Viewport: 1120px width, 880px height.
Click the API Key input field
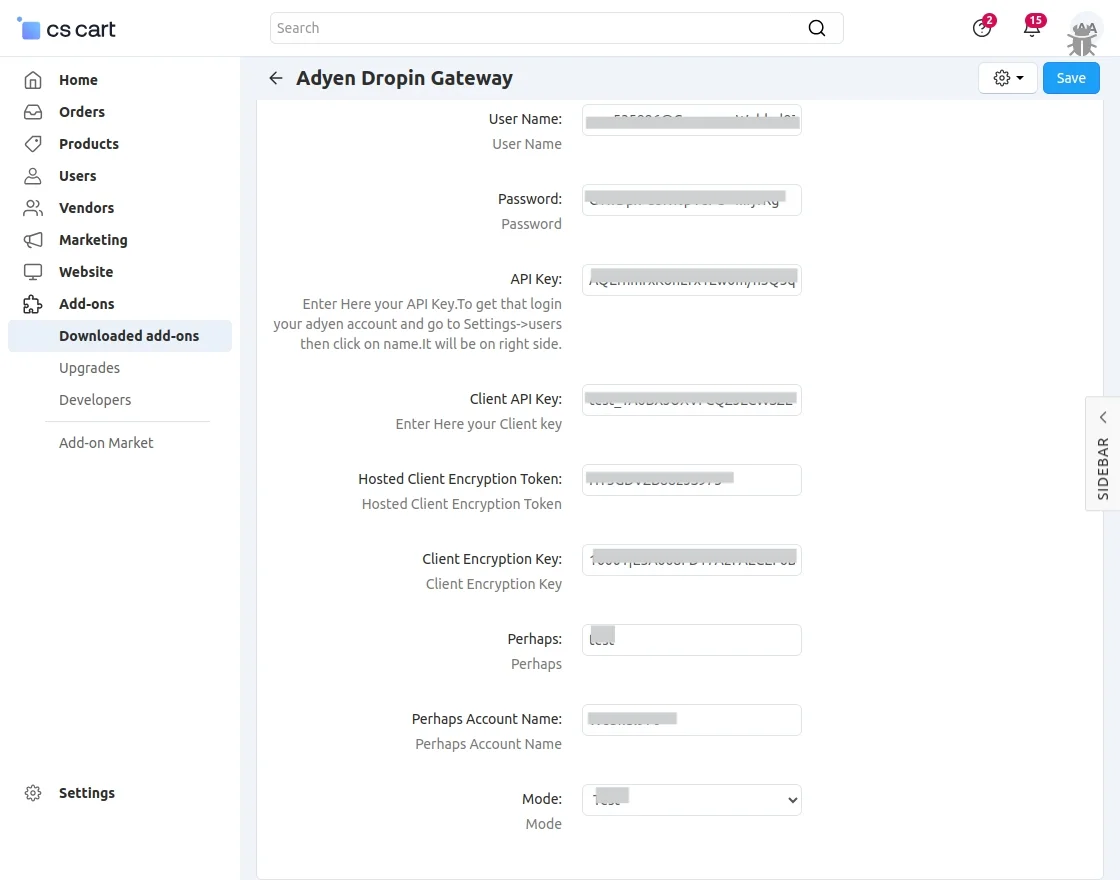[691, 280]
